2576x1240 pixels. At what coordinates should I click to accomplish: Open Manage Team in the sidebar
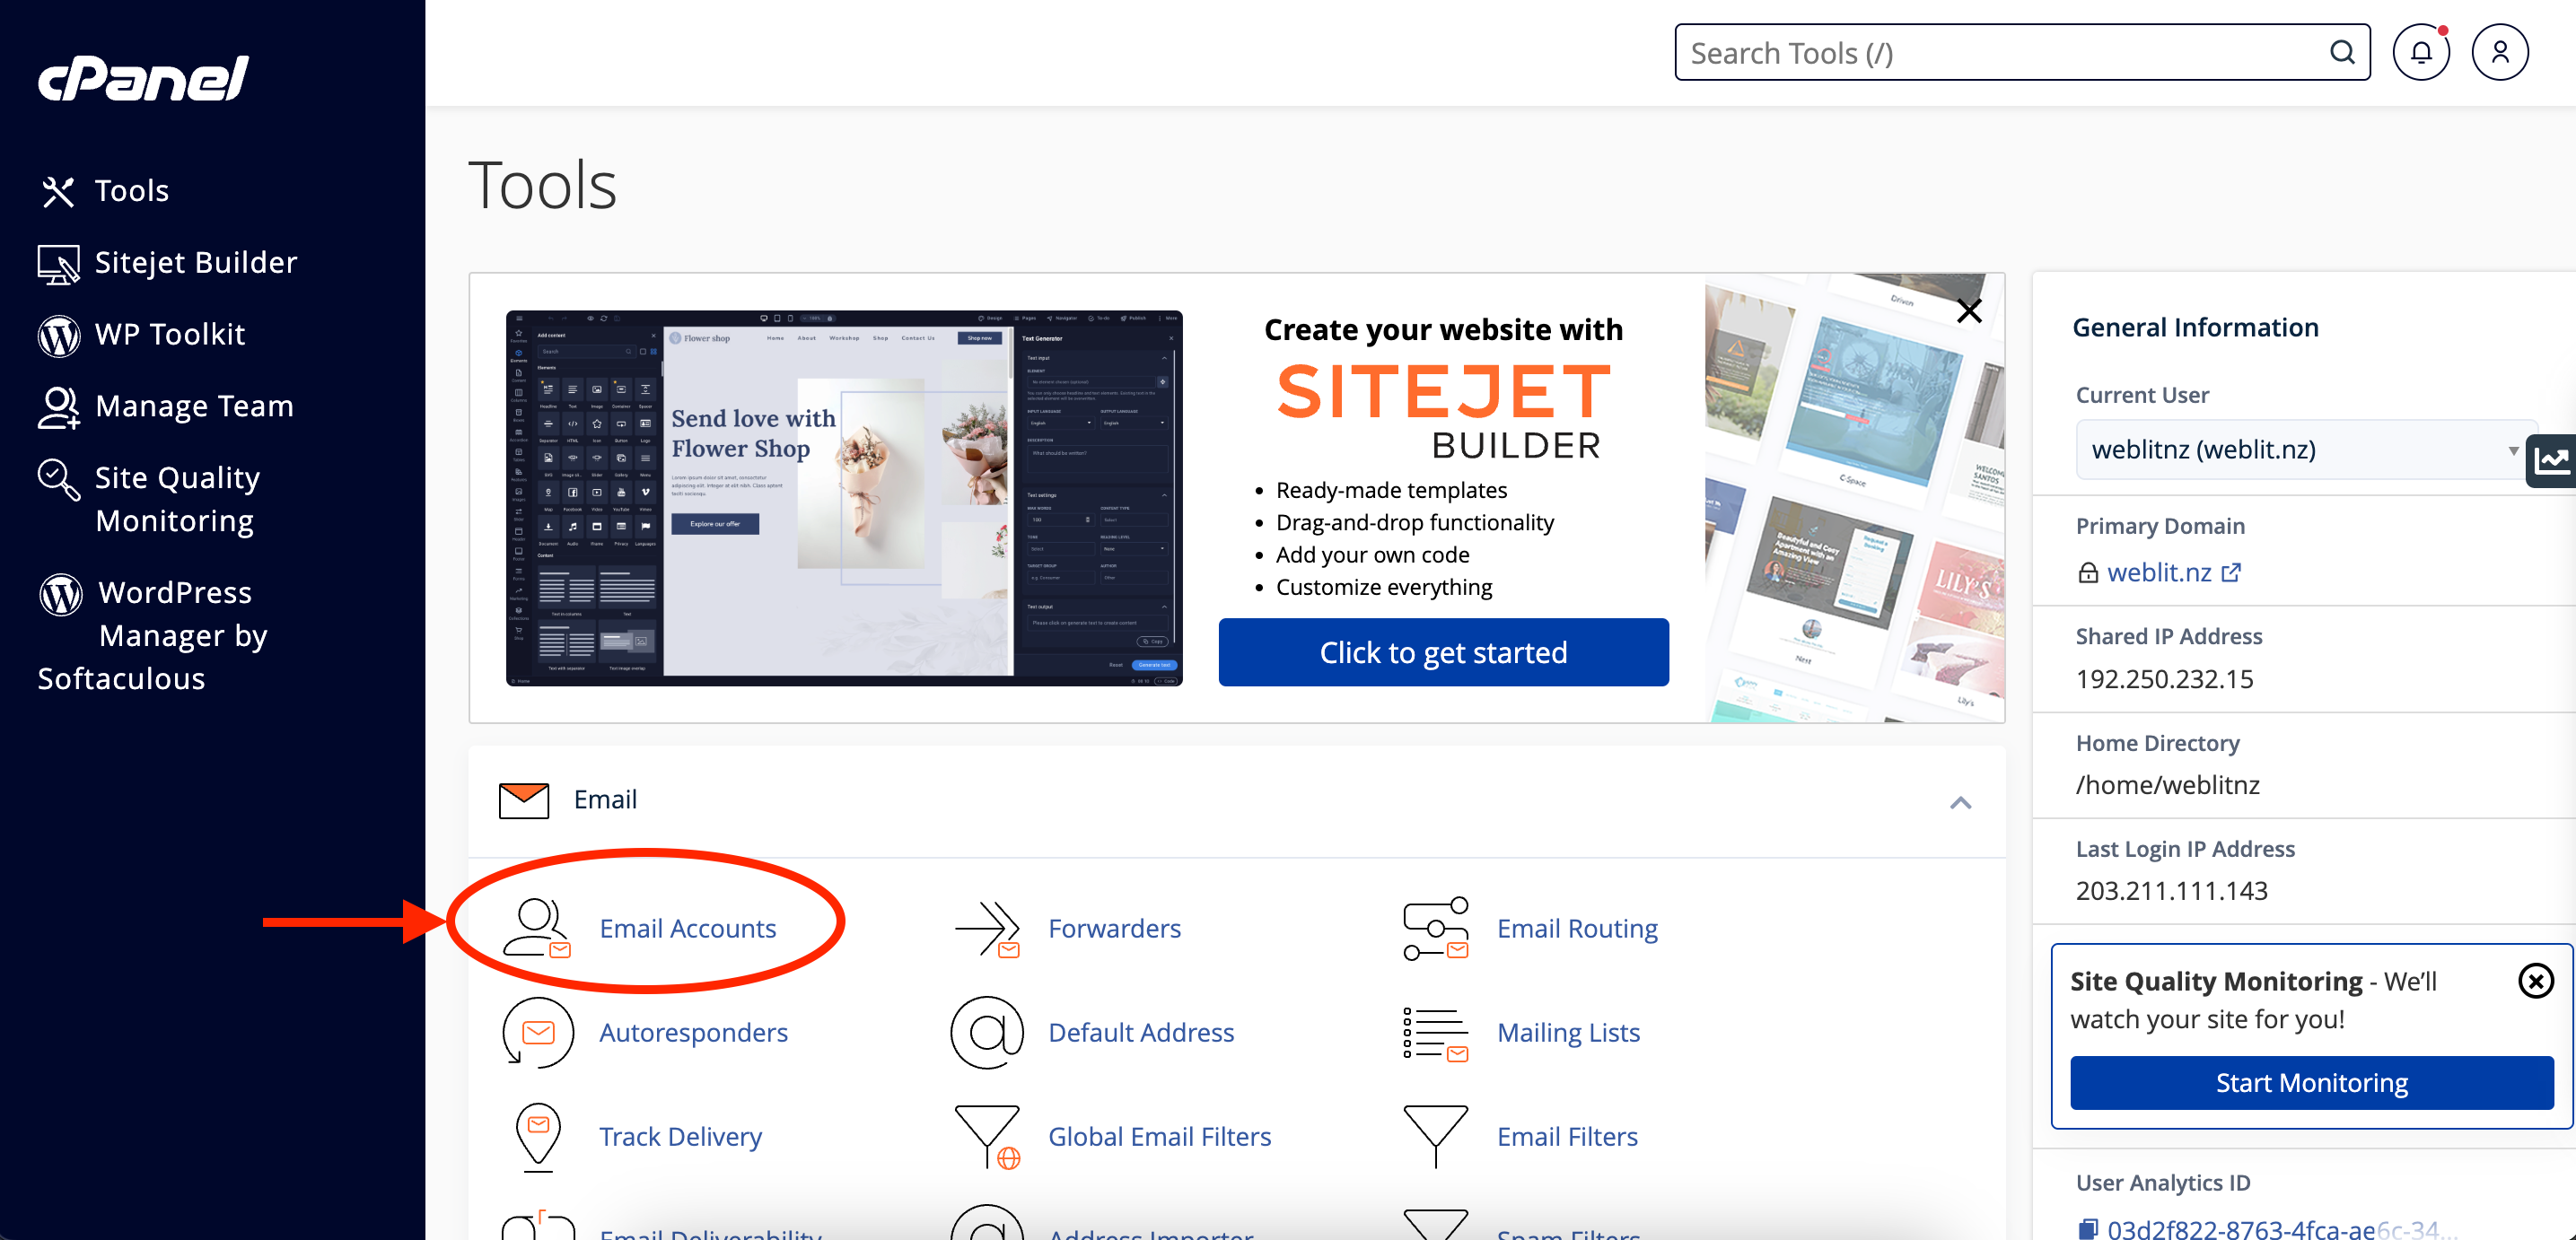[x=194, y=406]
